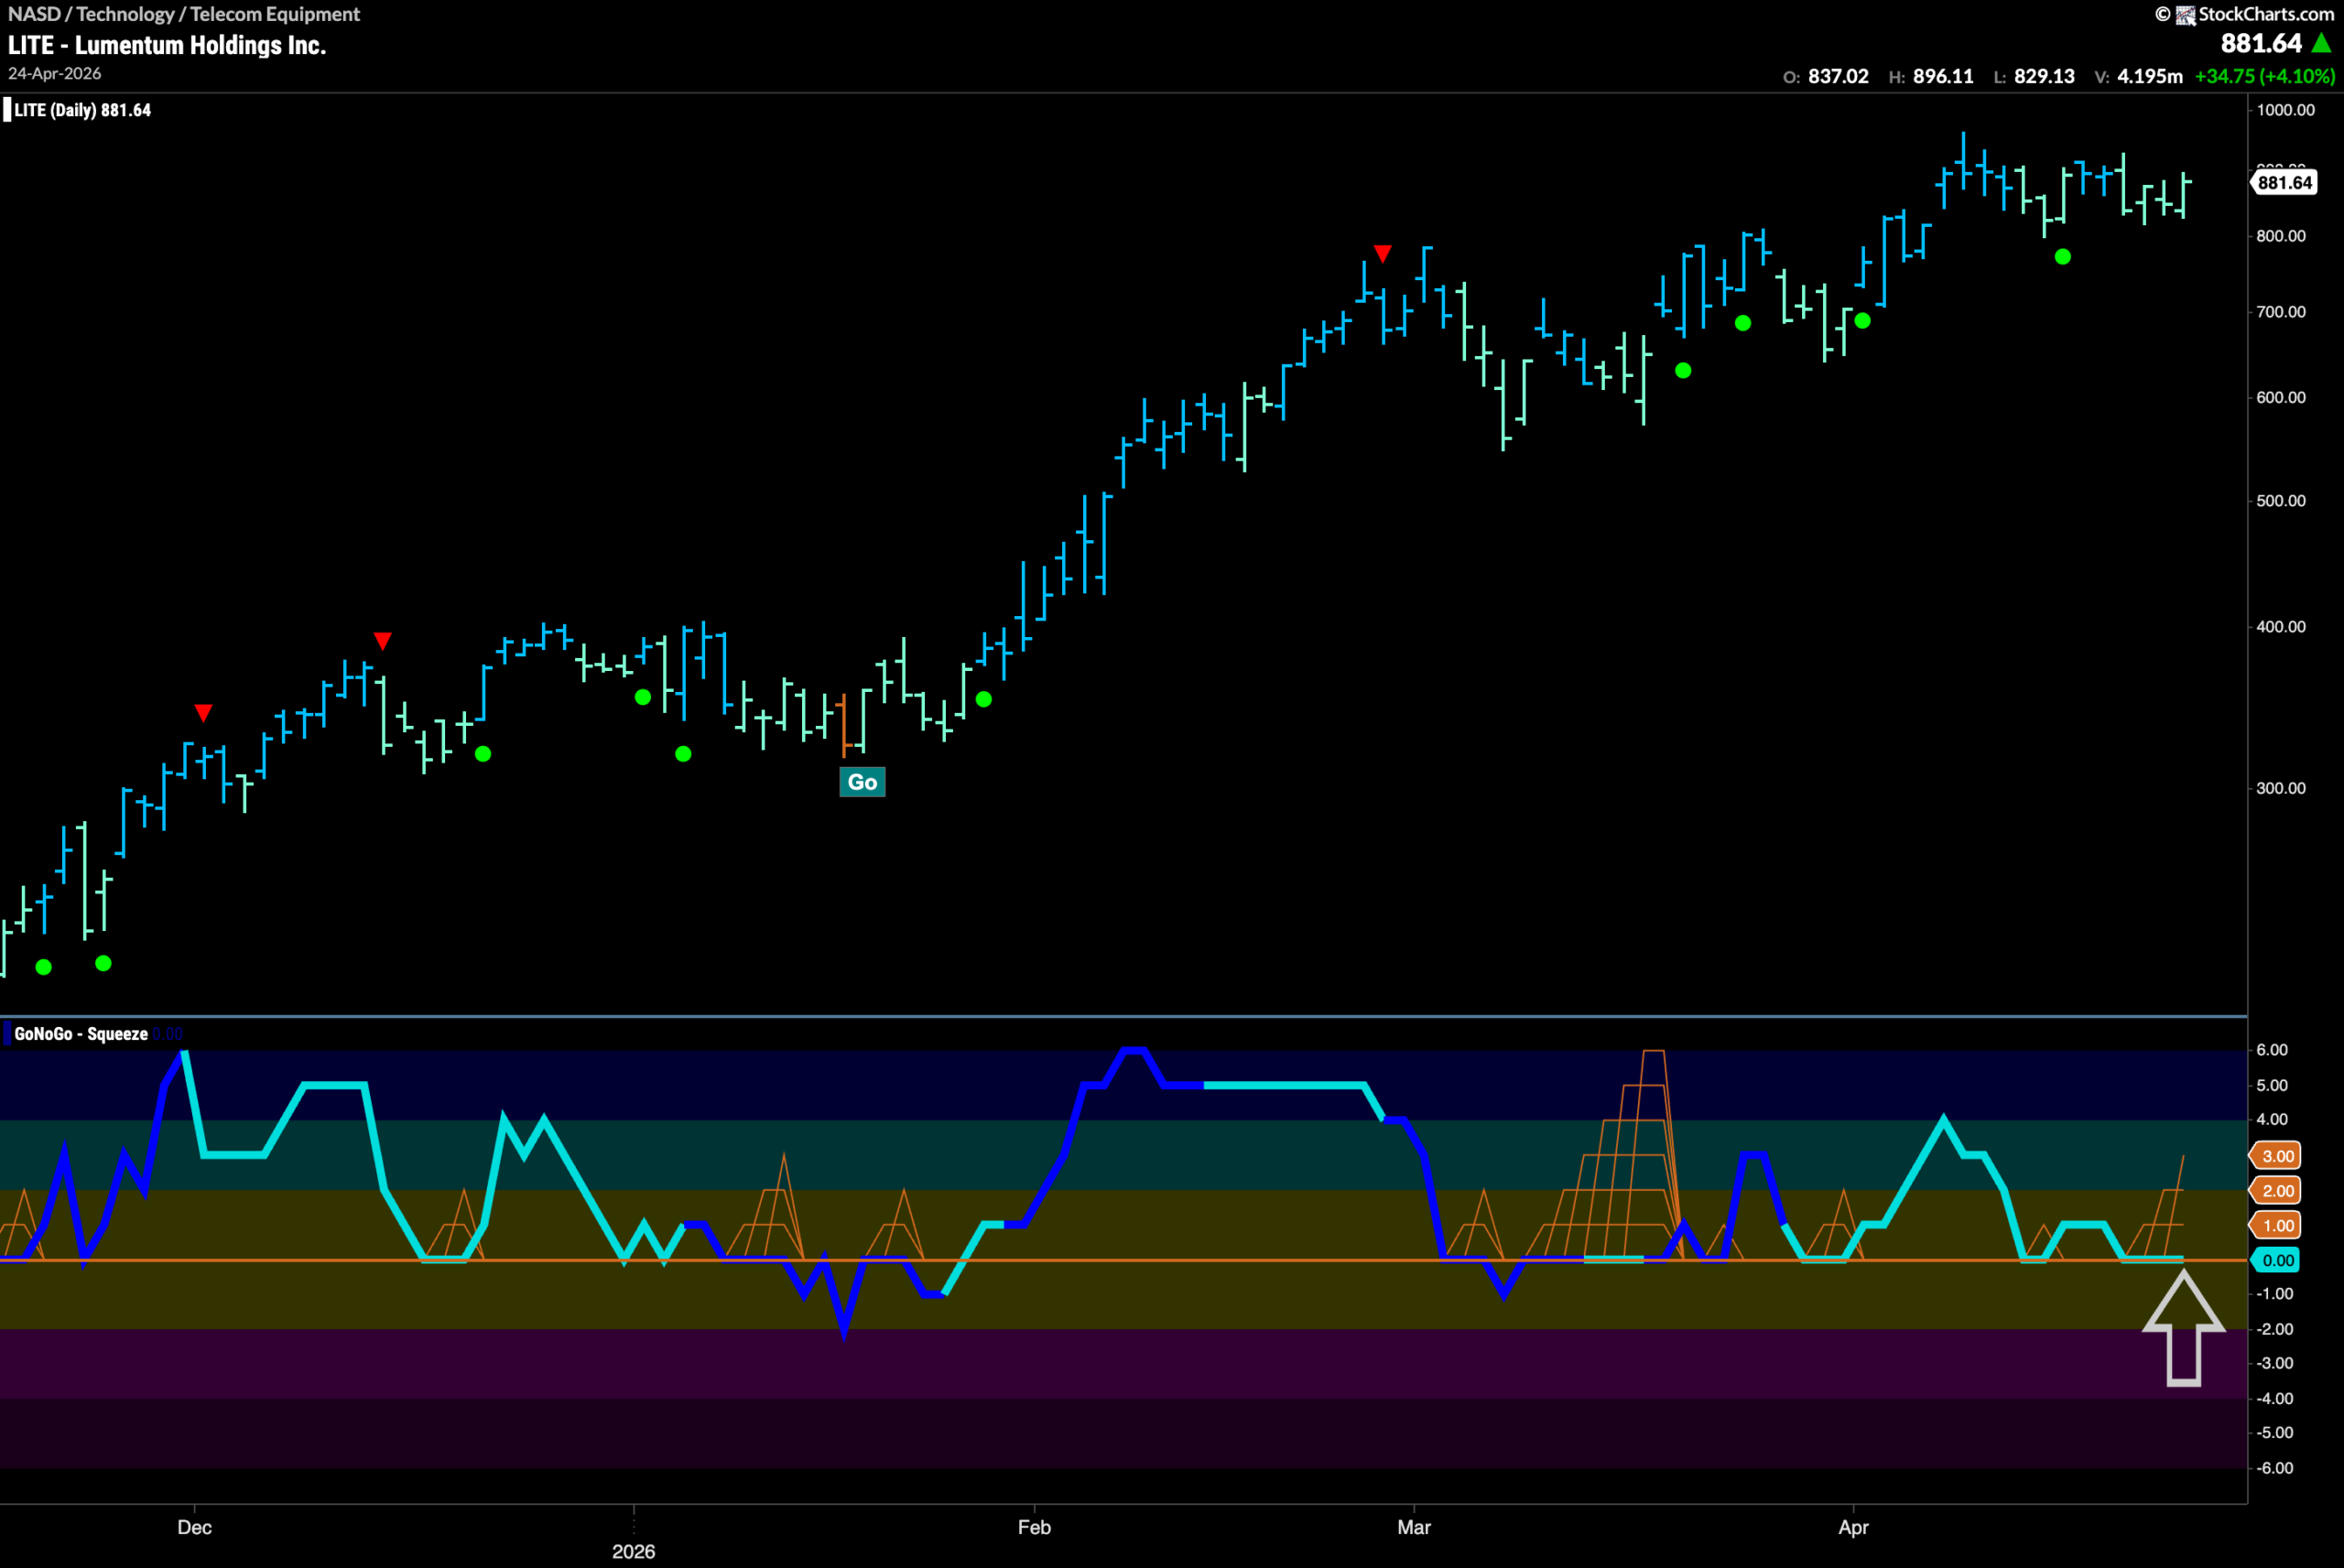Click the low value "829.13"
This screenshot has width=2344, height=1568.
tap(2044, 76)
